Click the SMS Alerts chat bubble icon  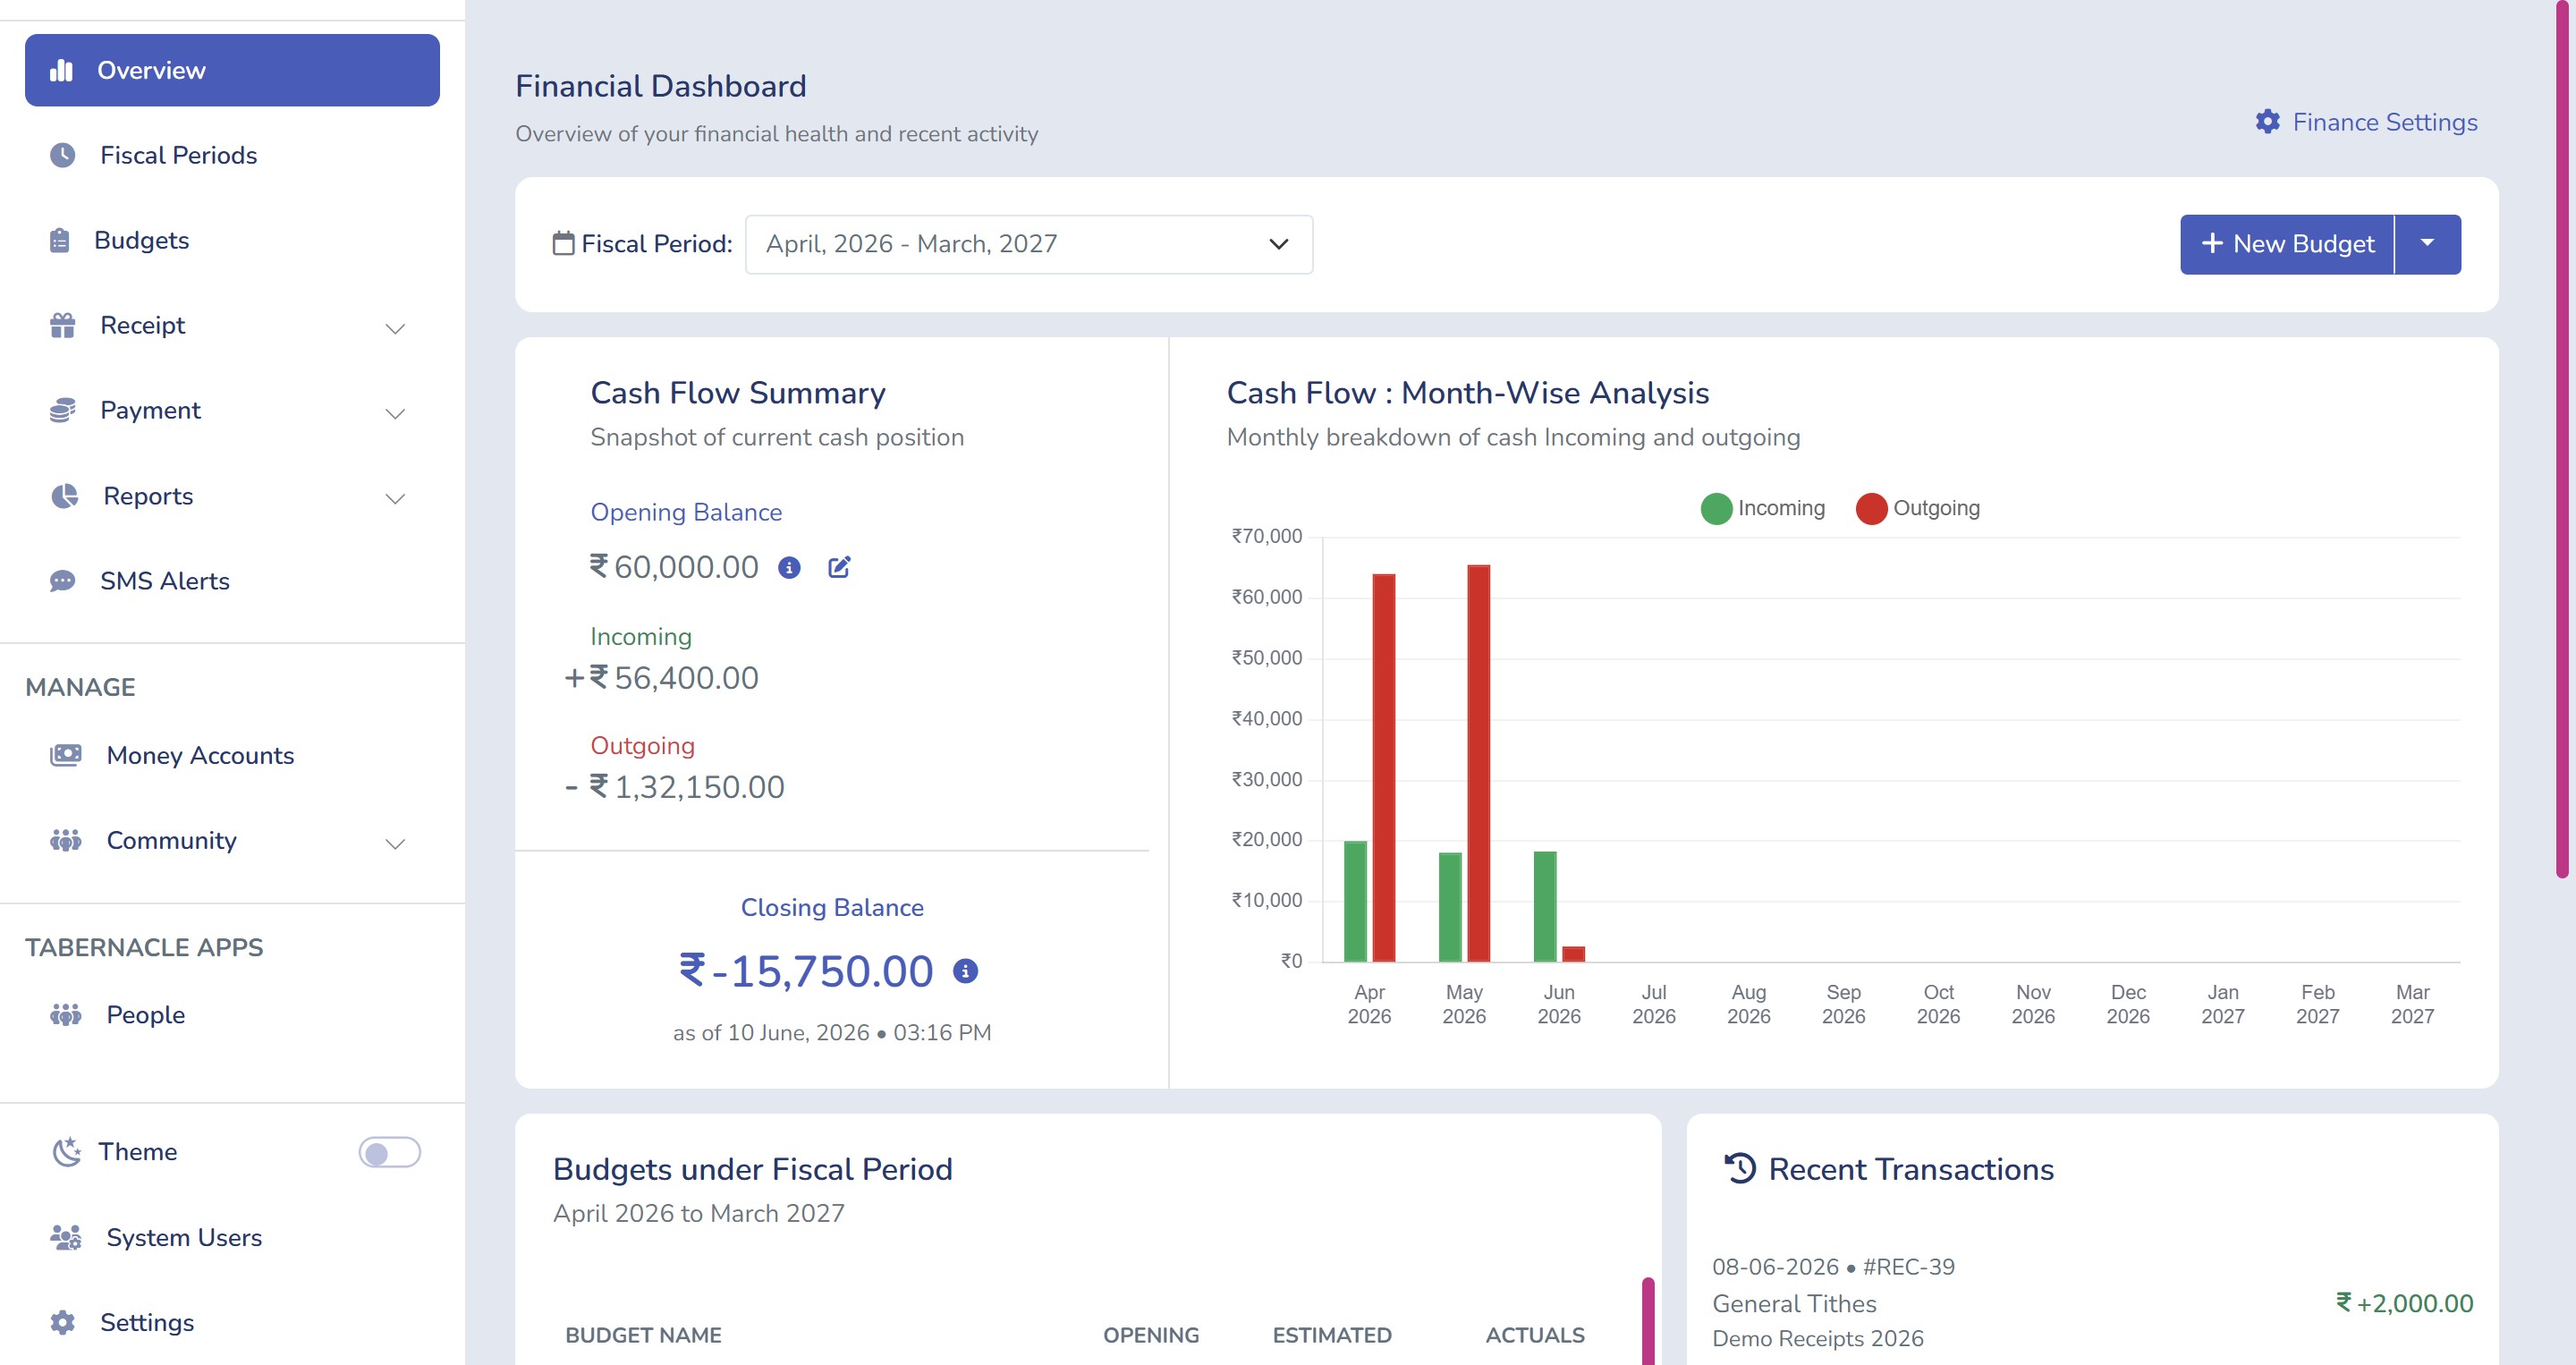click(62, 581)
